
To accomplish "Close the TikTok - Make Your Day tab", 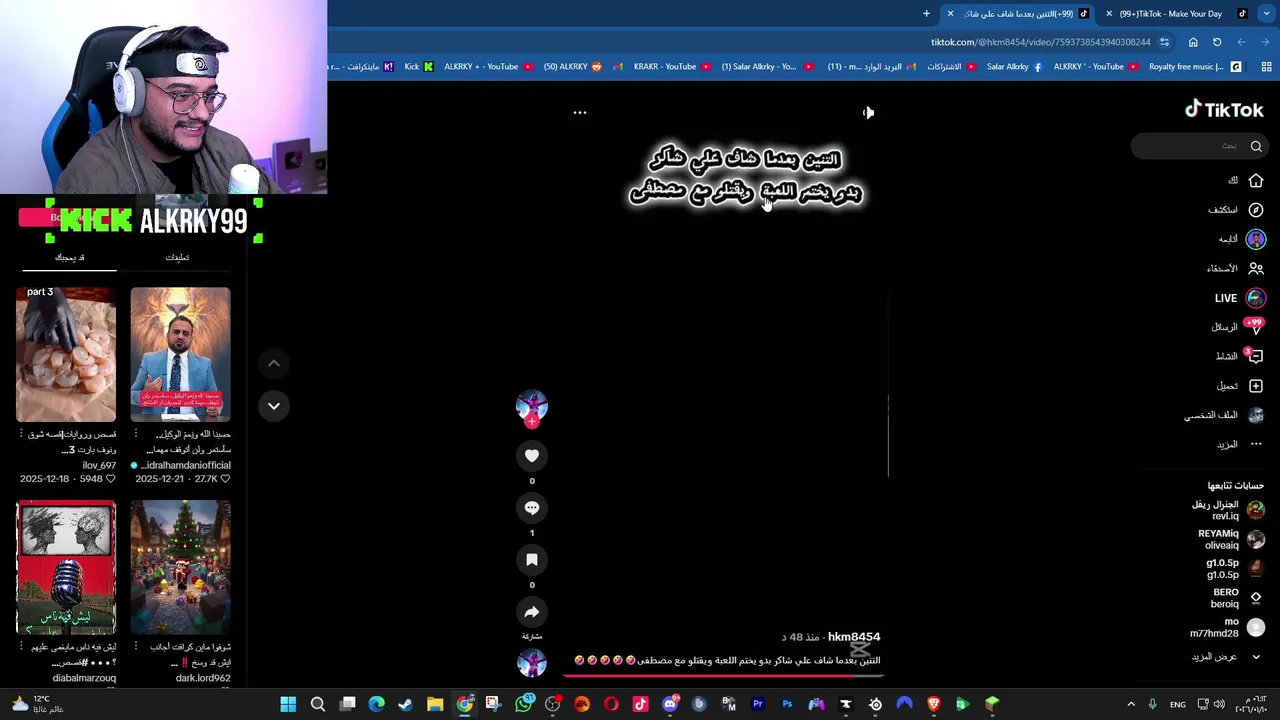I will pyautogui.click(x=1109, y=14).
